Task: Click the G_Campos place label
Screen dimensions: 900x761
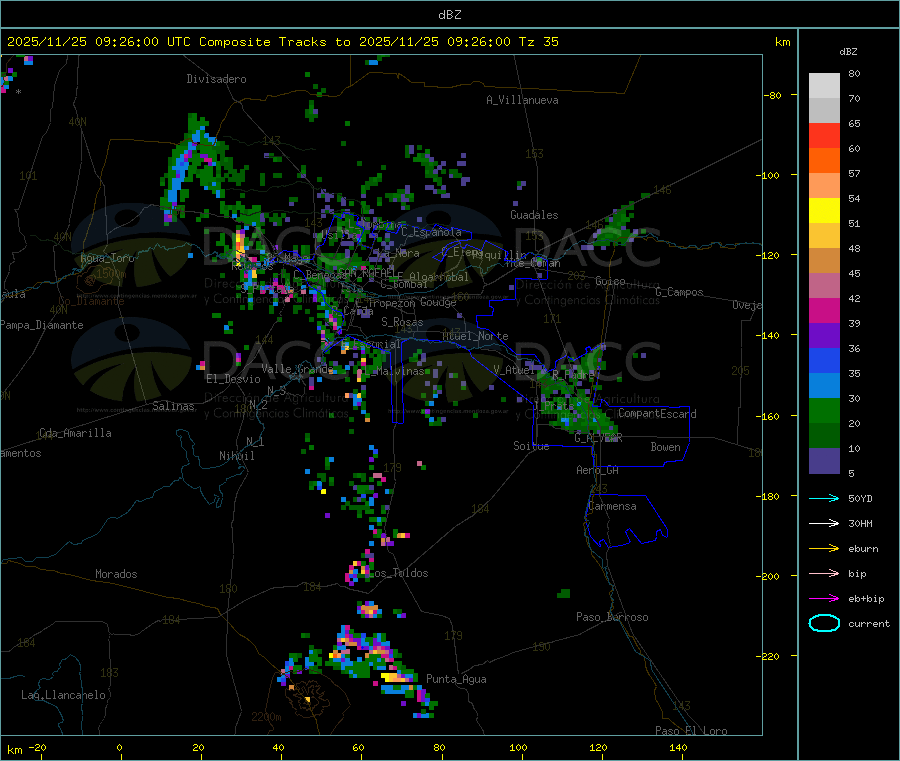Action: [680, 292]
